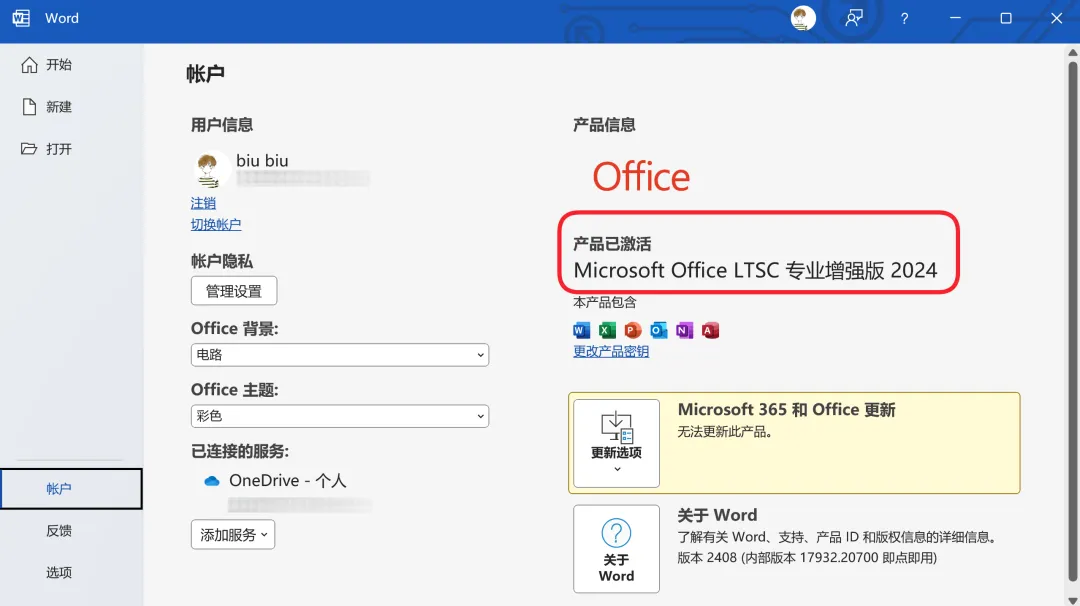
Task: Click the Word app icon under 本产品包含
Action: (581, 331)
